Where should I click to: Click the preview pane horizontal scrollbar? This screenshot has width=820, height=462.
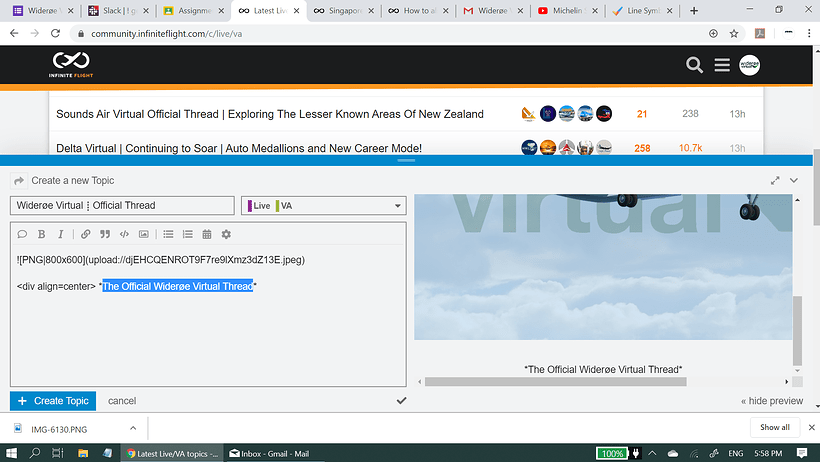click(x=555, y=382)
